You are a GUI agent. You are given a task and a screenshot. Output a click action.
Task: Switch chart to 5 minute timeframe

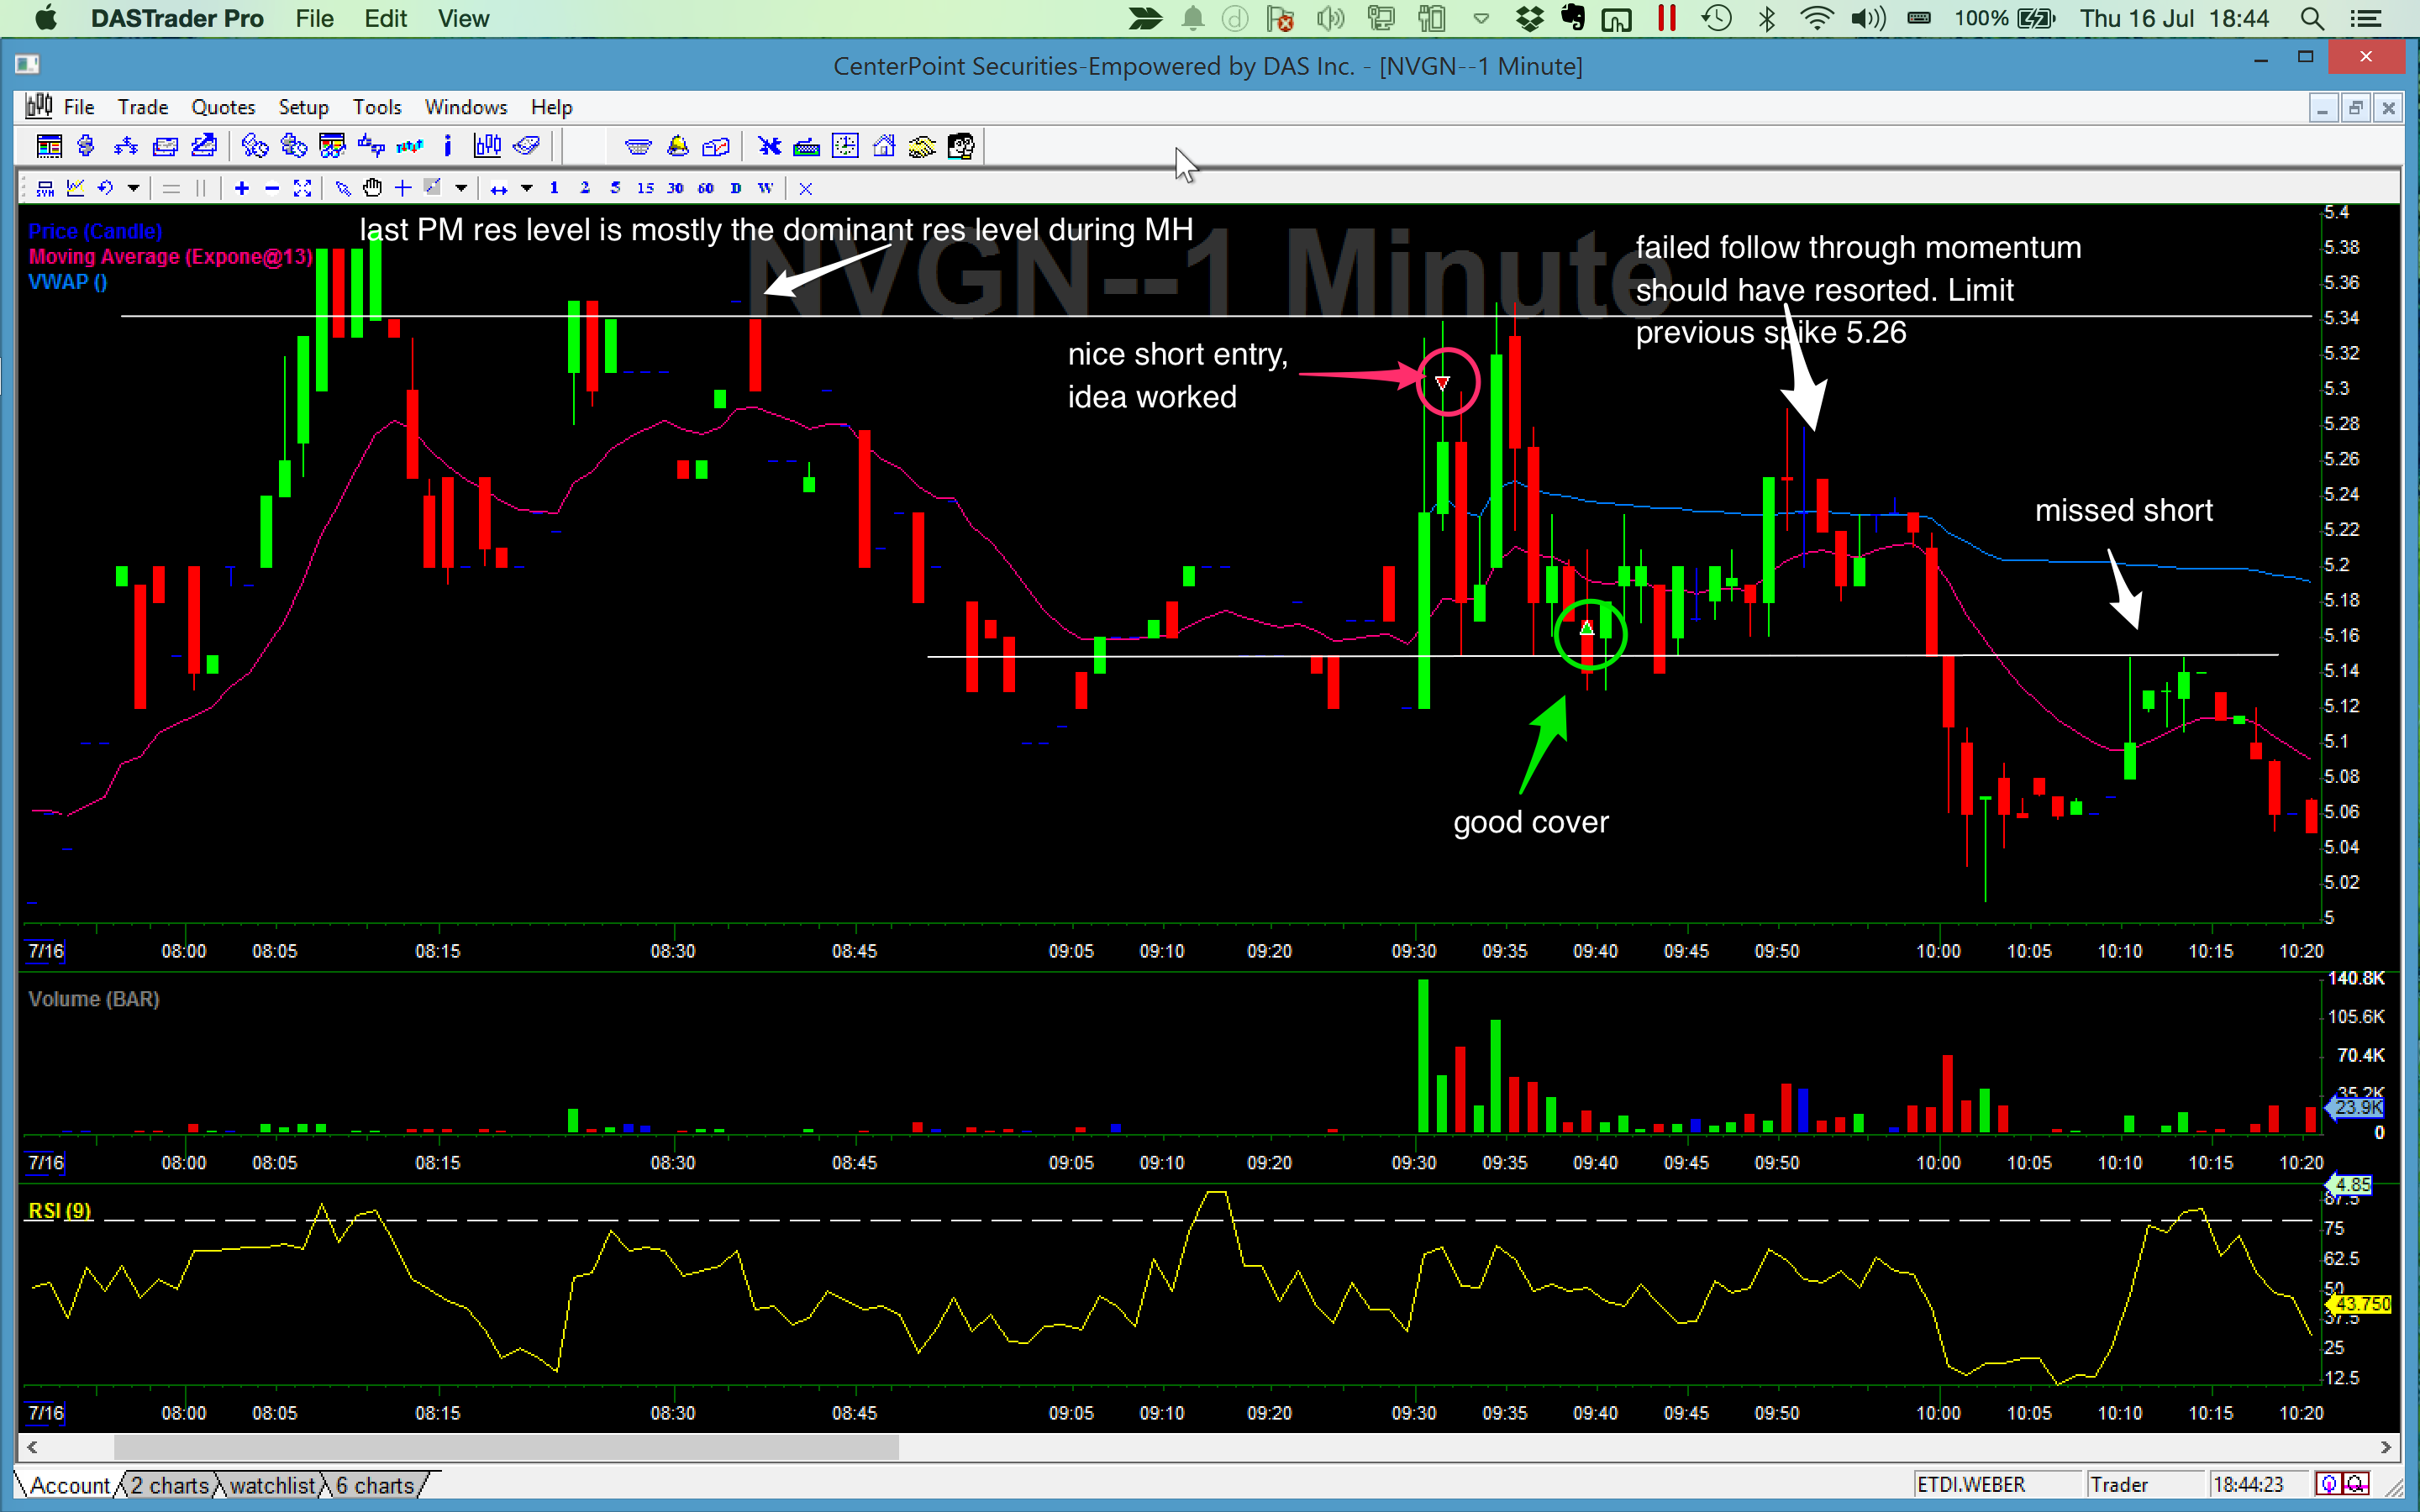click(614, 188)
